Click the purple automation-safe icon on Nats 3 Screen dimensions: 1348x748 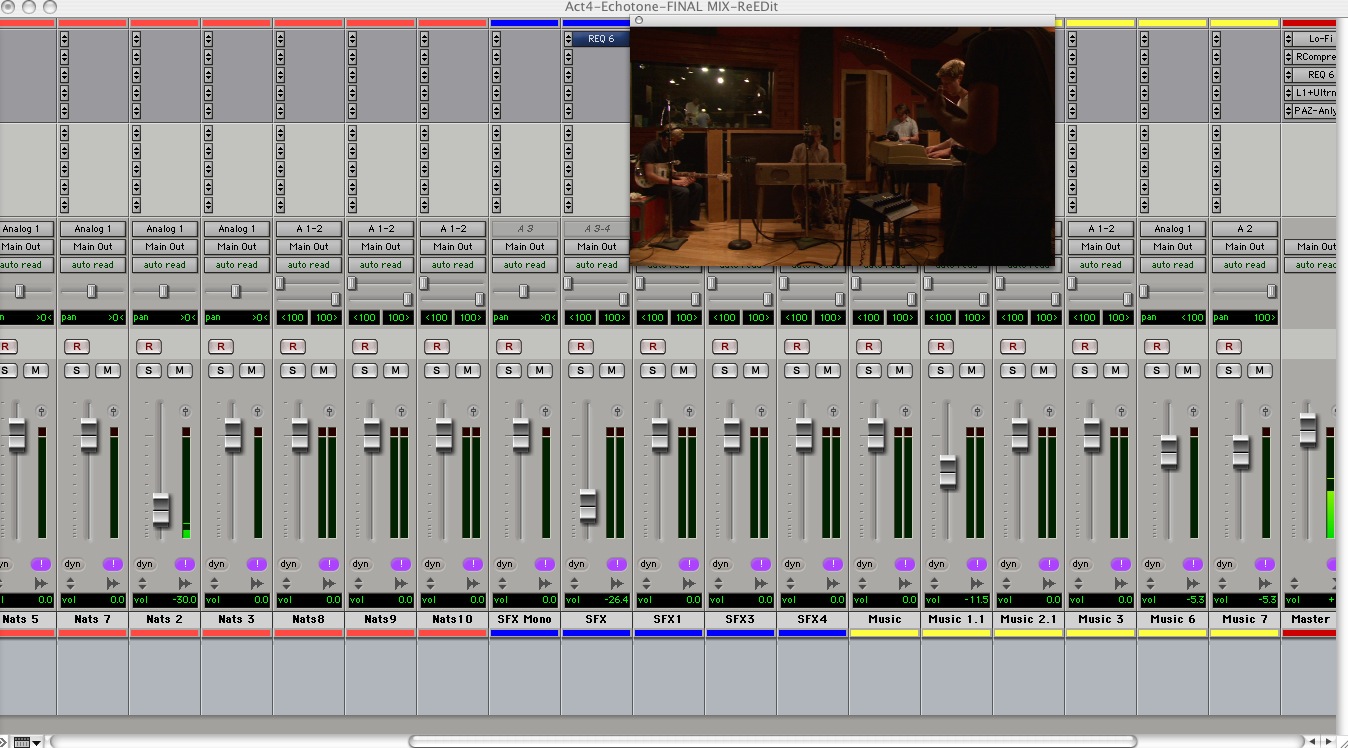256,564
